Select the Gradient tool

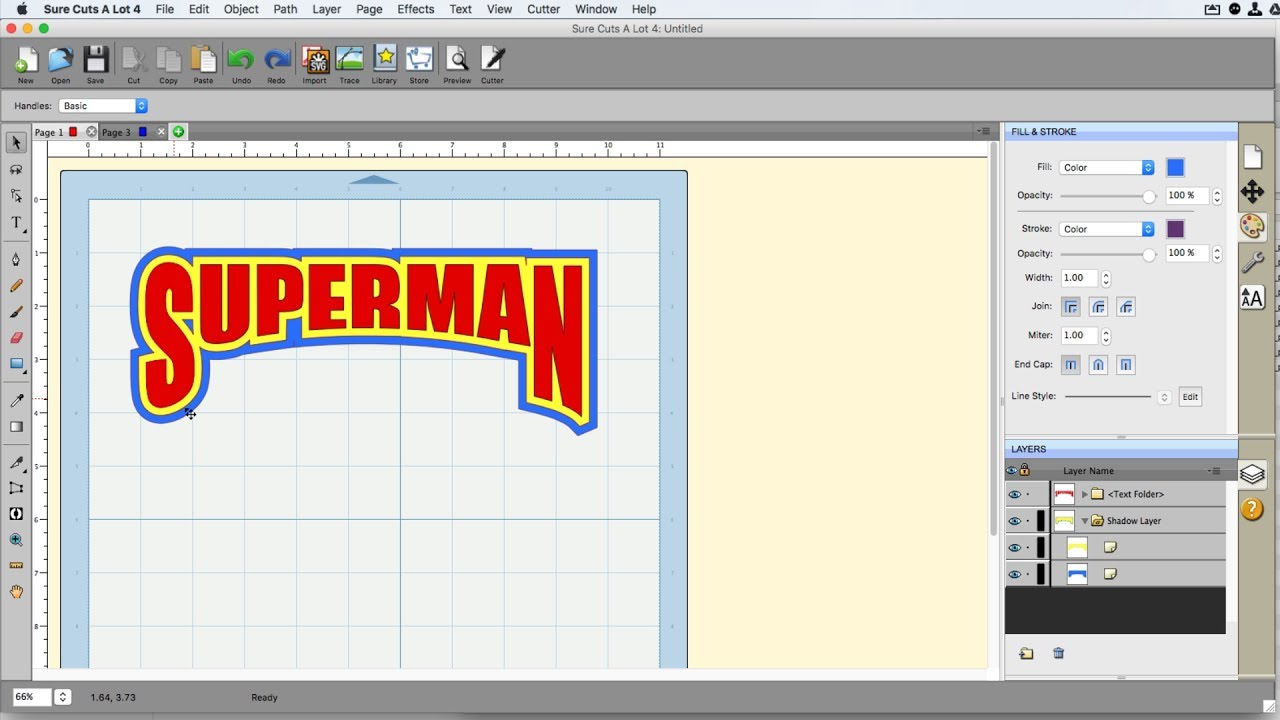tap(16, 427)
